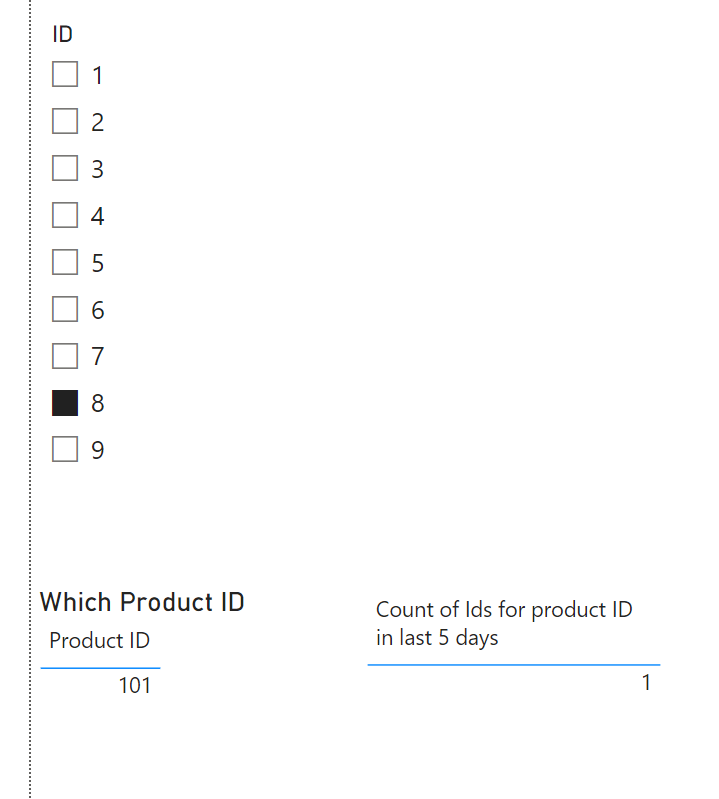This screenshot has height=799, width=719.
Task: Click the ID slicer header label
Action: tap(63, 35)
